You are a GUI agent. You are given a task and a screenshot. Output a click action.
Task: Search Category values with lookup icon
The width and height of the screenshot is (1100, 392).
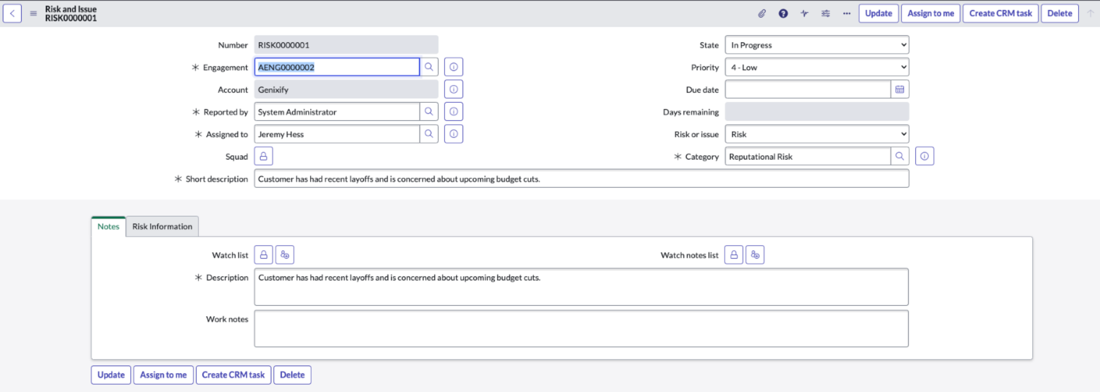coord(900,156)
